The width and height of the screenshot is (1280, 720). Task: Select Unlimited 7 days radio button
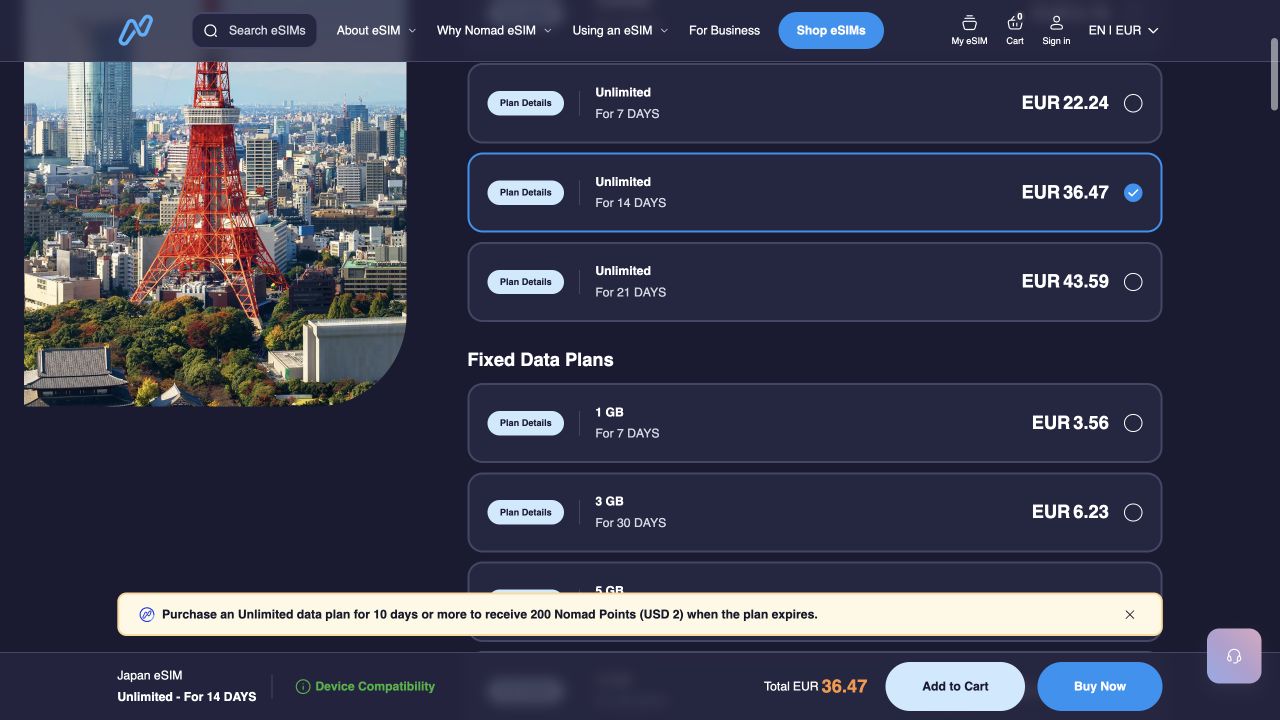(1133, 103)
